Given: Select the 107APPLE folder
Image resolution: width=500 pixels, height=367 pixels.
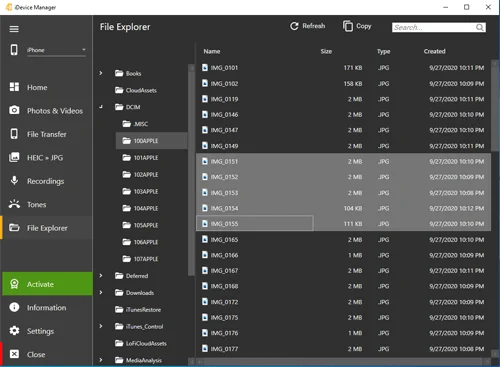Looking at the screenshot, I should [x=140, y=259].
